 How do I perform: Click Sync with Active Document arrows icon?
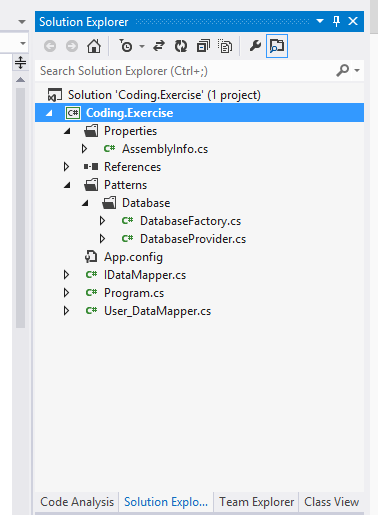pos(159,46)
